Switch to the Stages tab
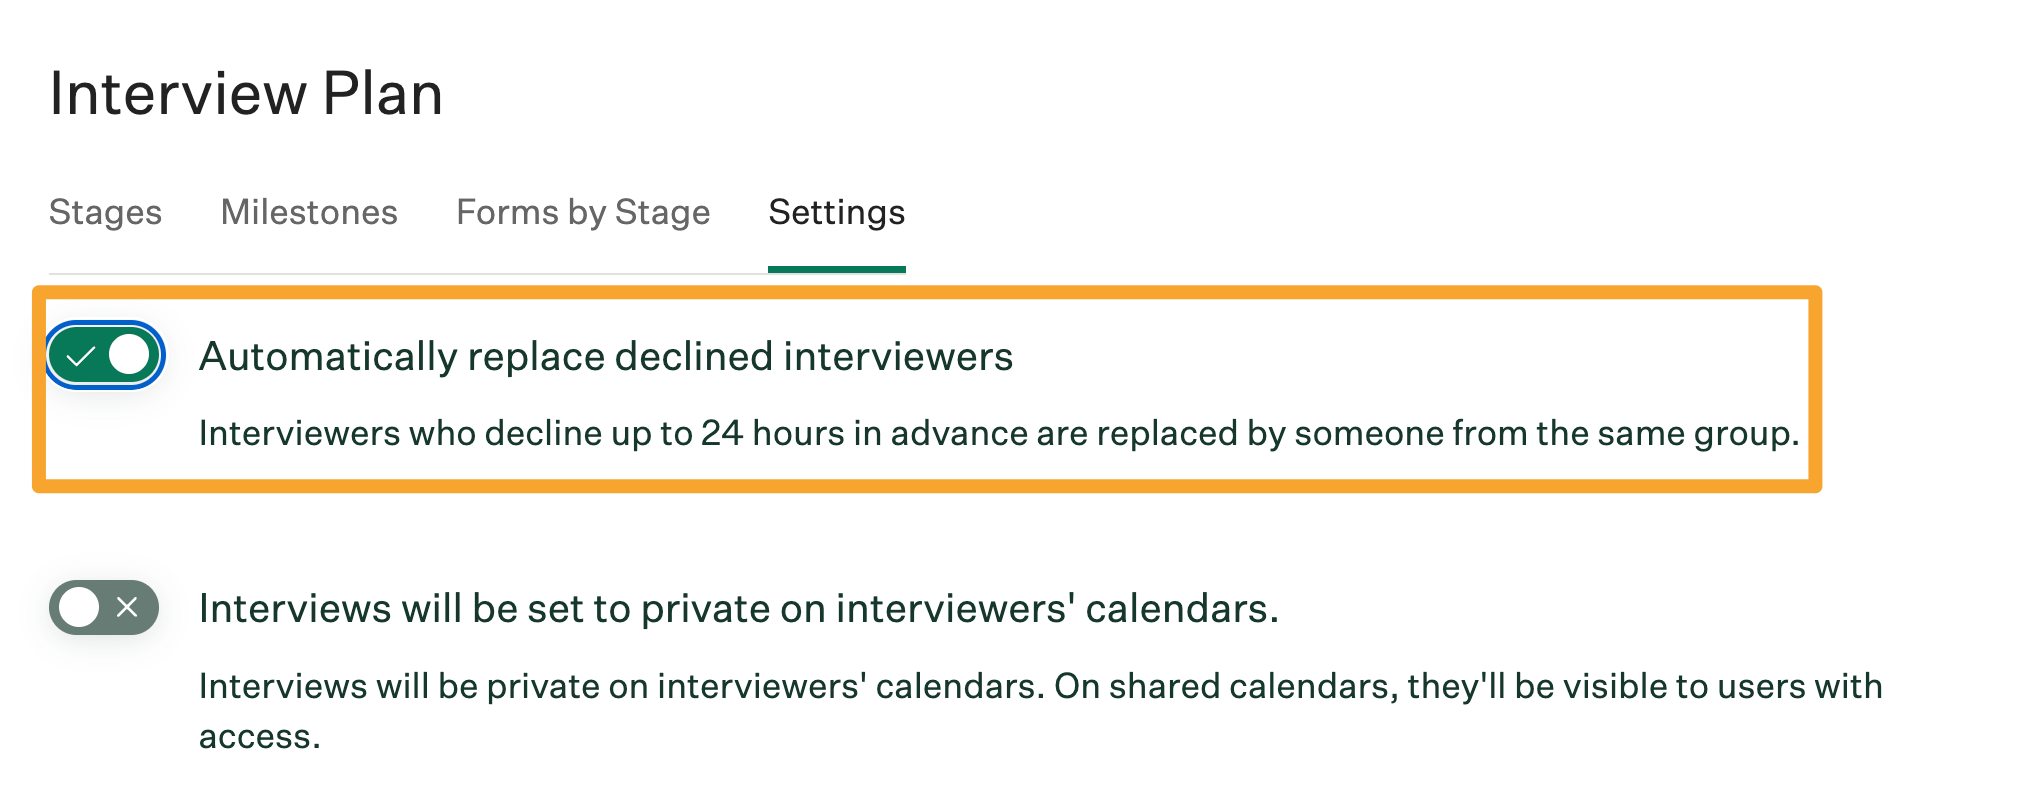 (105, 212)
